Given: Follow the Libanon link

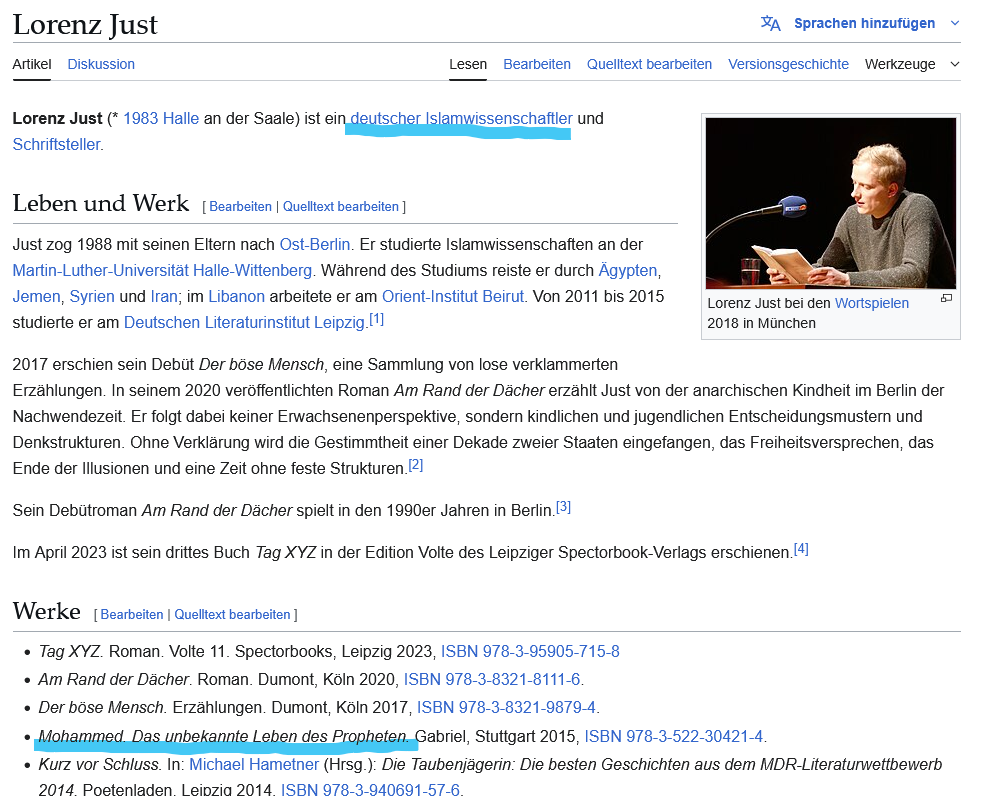Looking at the screenshot, I should (237, 296).
